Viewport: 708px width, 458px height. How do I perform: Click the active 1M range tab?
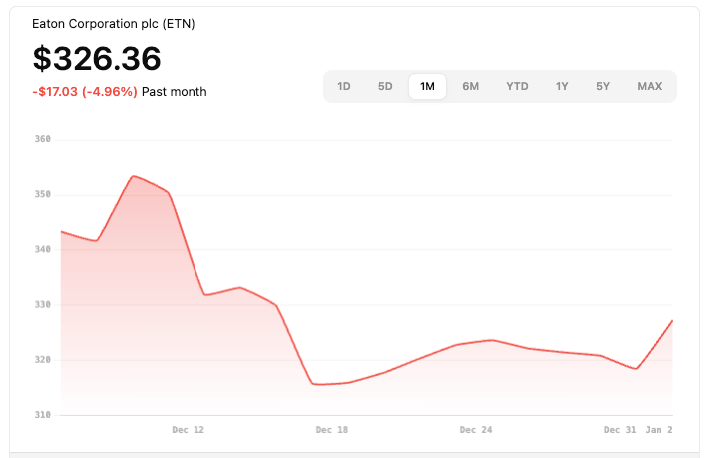point(427,86)
